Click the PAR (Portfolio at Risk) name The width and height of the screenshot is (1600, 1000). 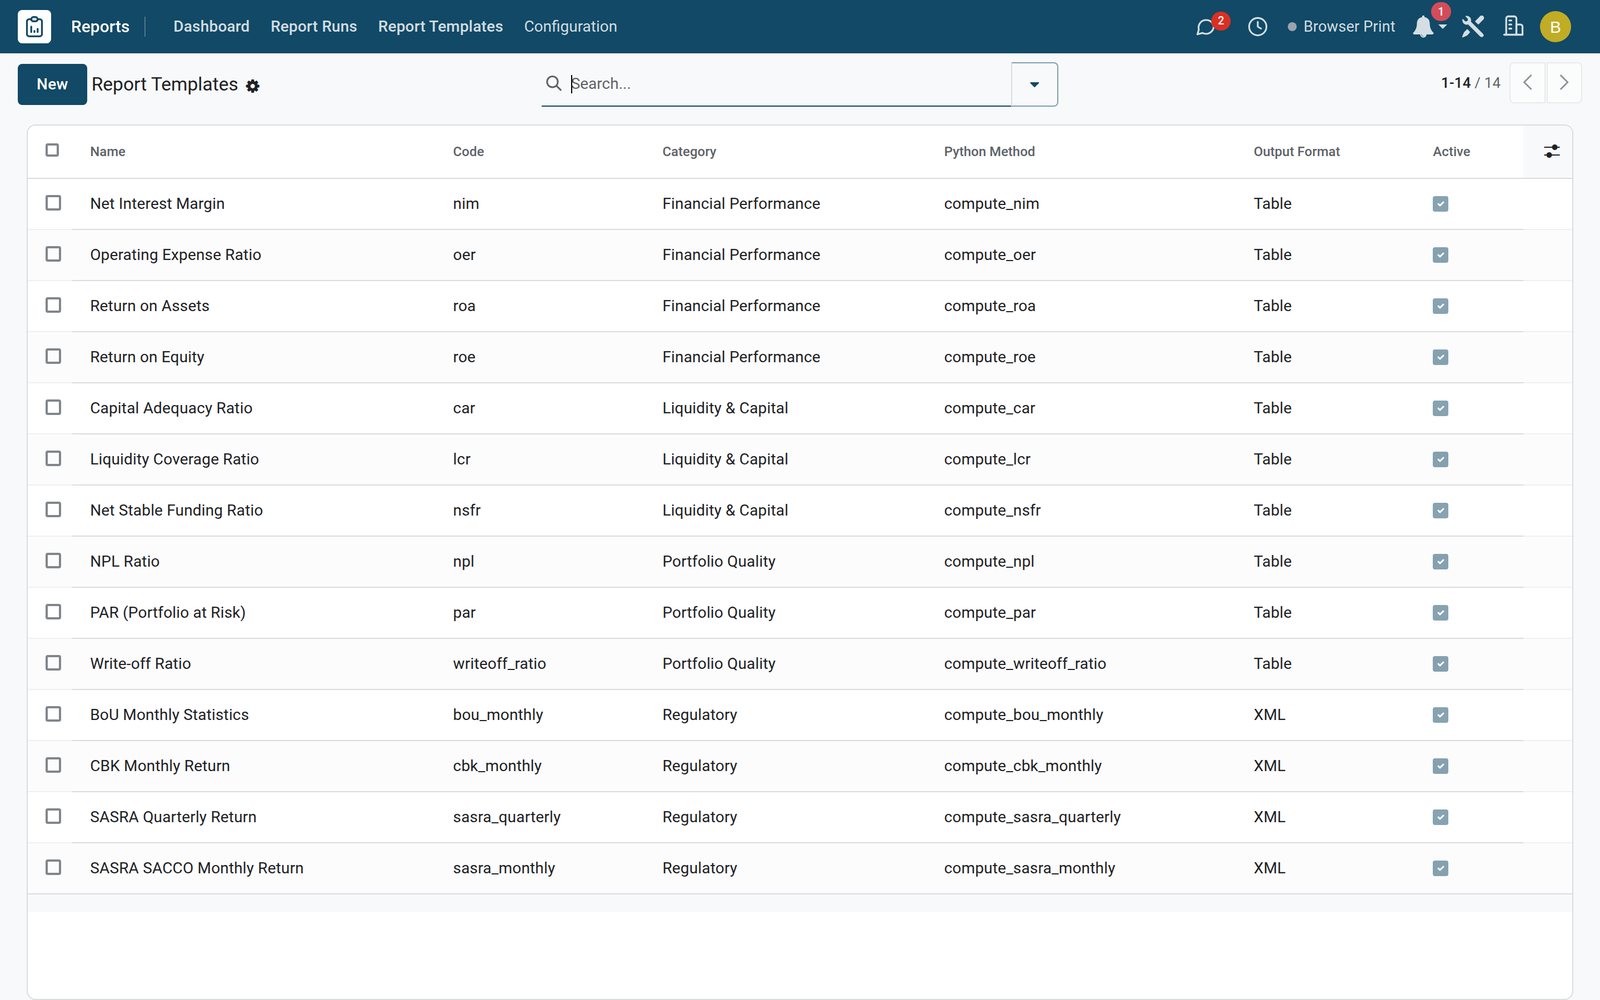(168, 613)
